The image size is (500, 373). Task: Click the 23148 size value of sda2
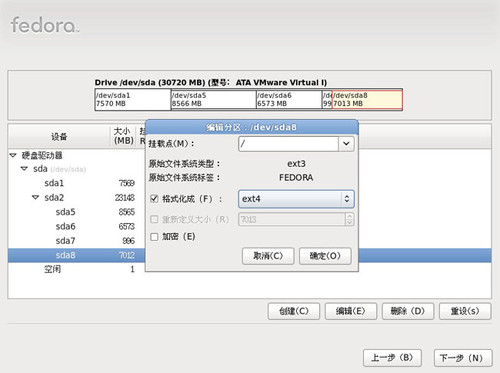[x=125, y=198]
